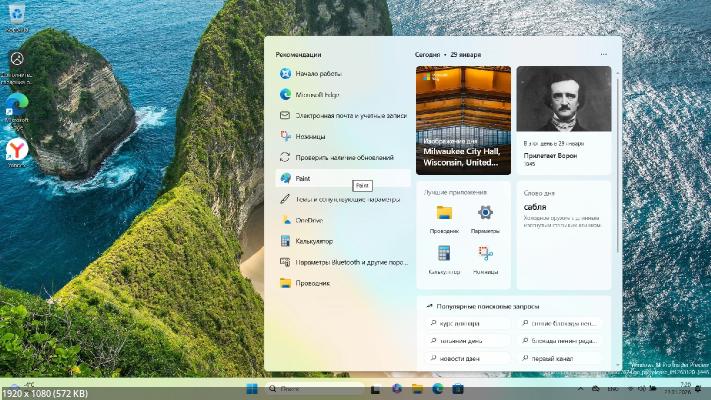The width and height of the screenshot is (711, 400).
Task: Open the Explorer (Проводник) folder tile
Action: (444, 213)
